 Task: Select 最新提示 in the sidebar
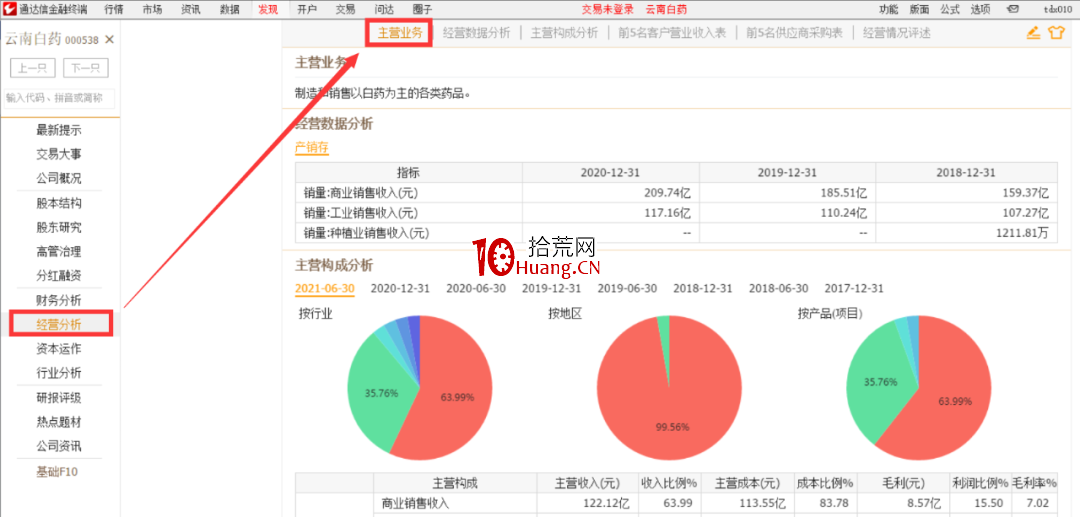(59, 130)
